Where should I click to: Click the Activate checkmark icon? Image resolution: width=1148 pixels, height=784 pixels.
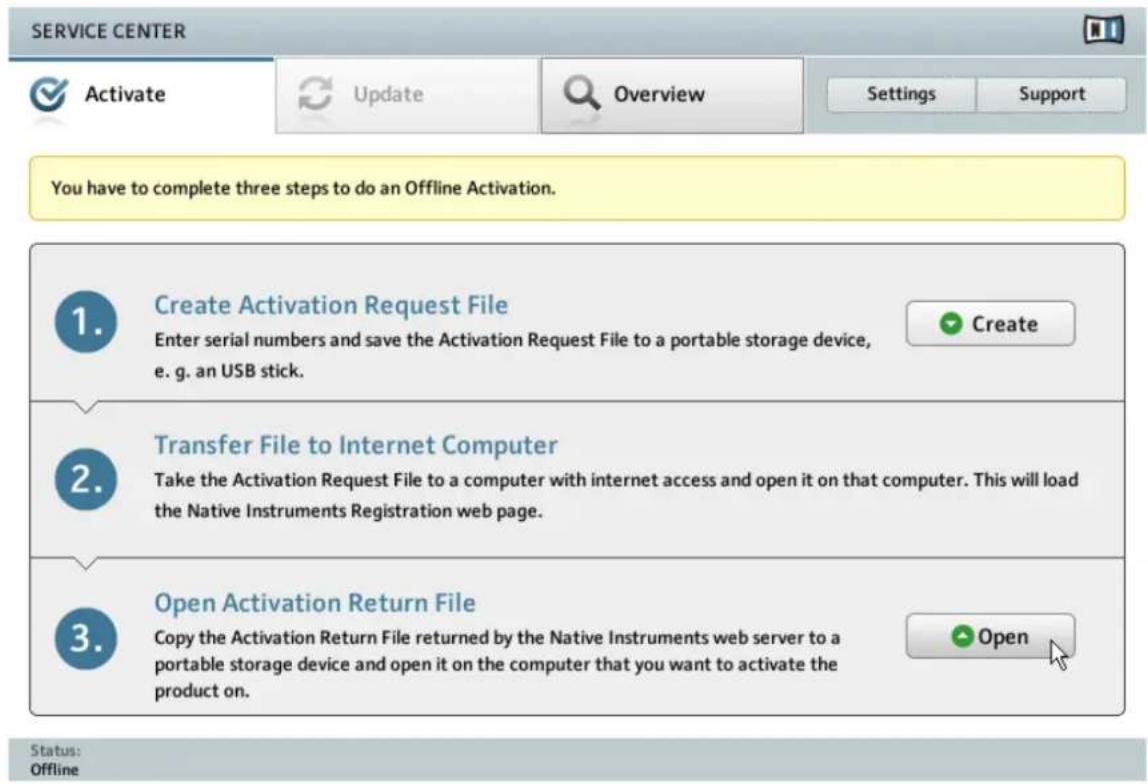[48, 94]
